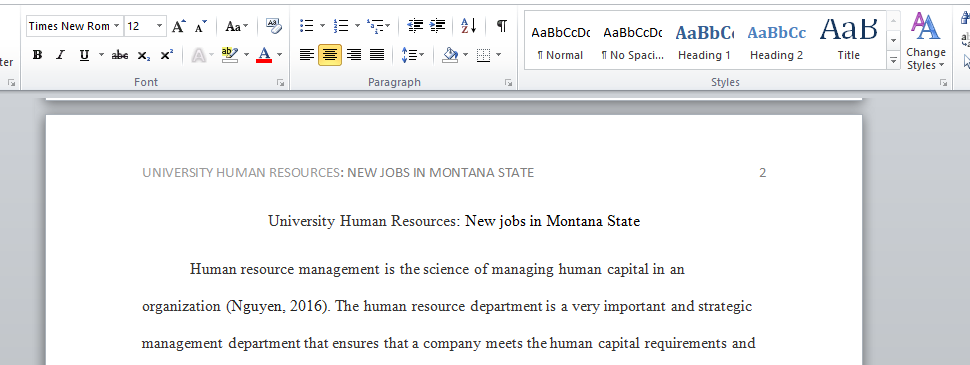
Task: Apply the Heading 1 style
Action: pyautogui.click(x=704, y=41)
